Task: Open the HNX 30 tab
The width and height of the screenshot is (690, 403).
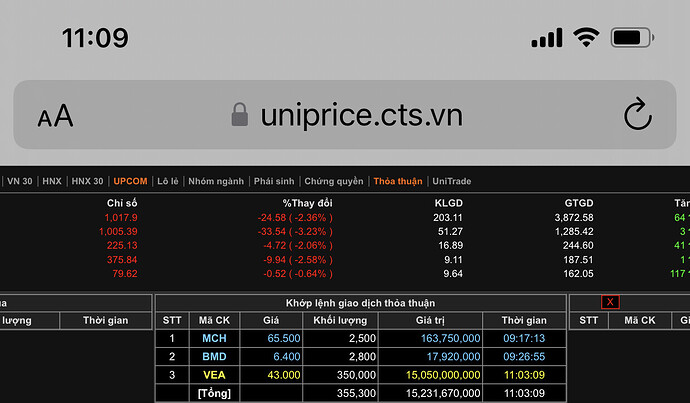Action: [88, 181]
